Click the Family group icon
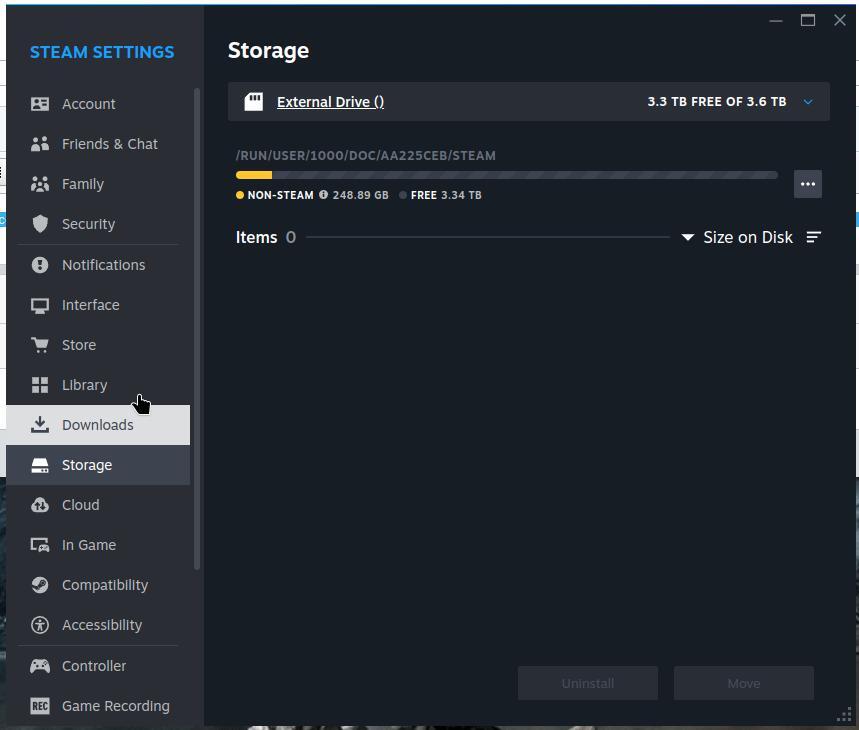This screenshot has height=730, width=859. point(39,184)
